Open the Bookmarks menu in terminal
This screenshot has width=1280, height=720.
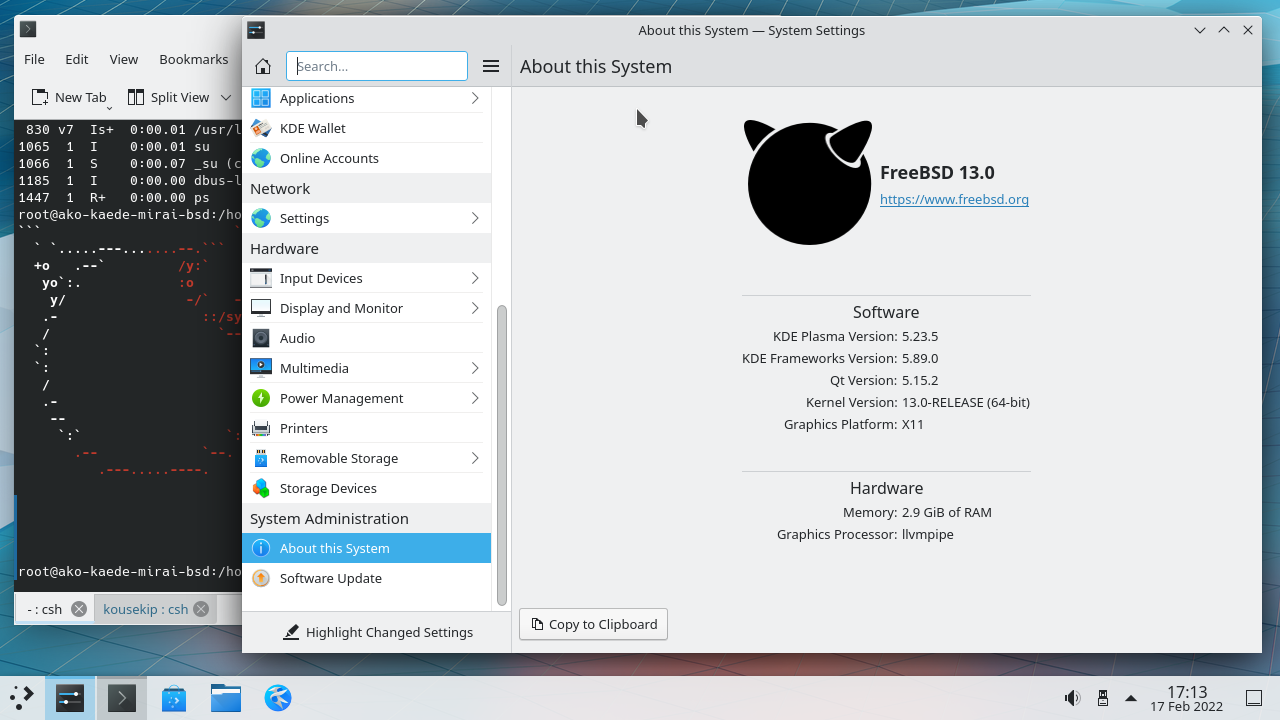193,59
